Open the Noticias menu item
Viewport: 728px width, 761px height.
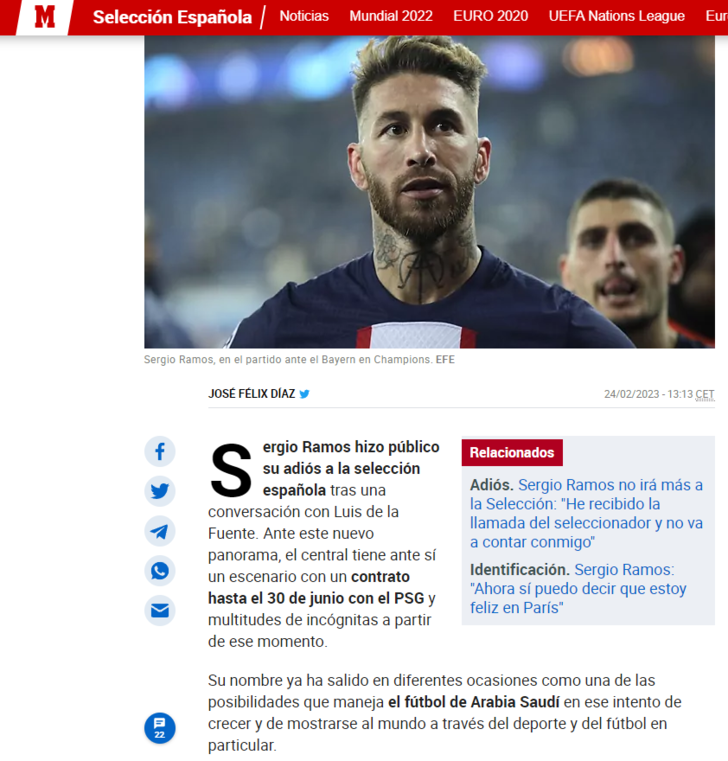pyautogui.click(x=304, y=16)
